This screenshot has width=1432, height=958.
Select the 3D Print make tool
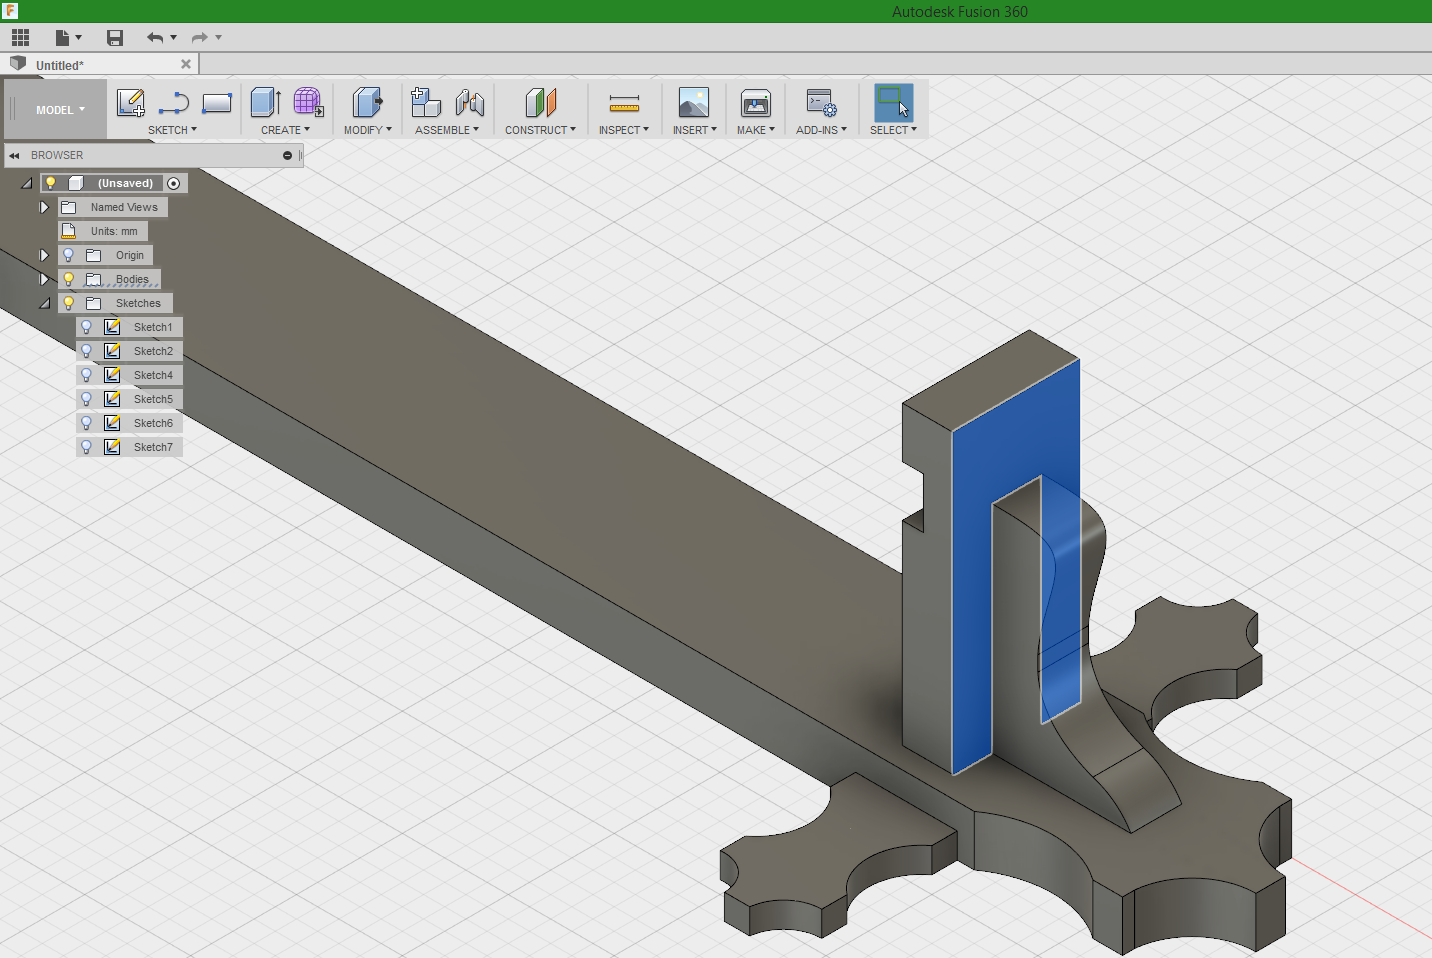pos(756,103)
